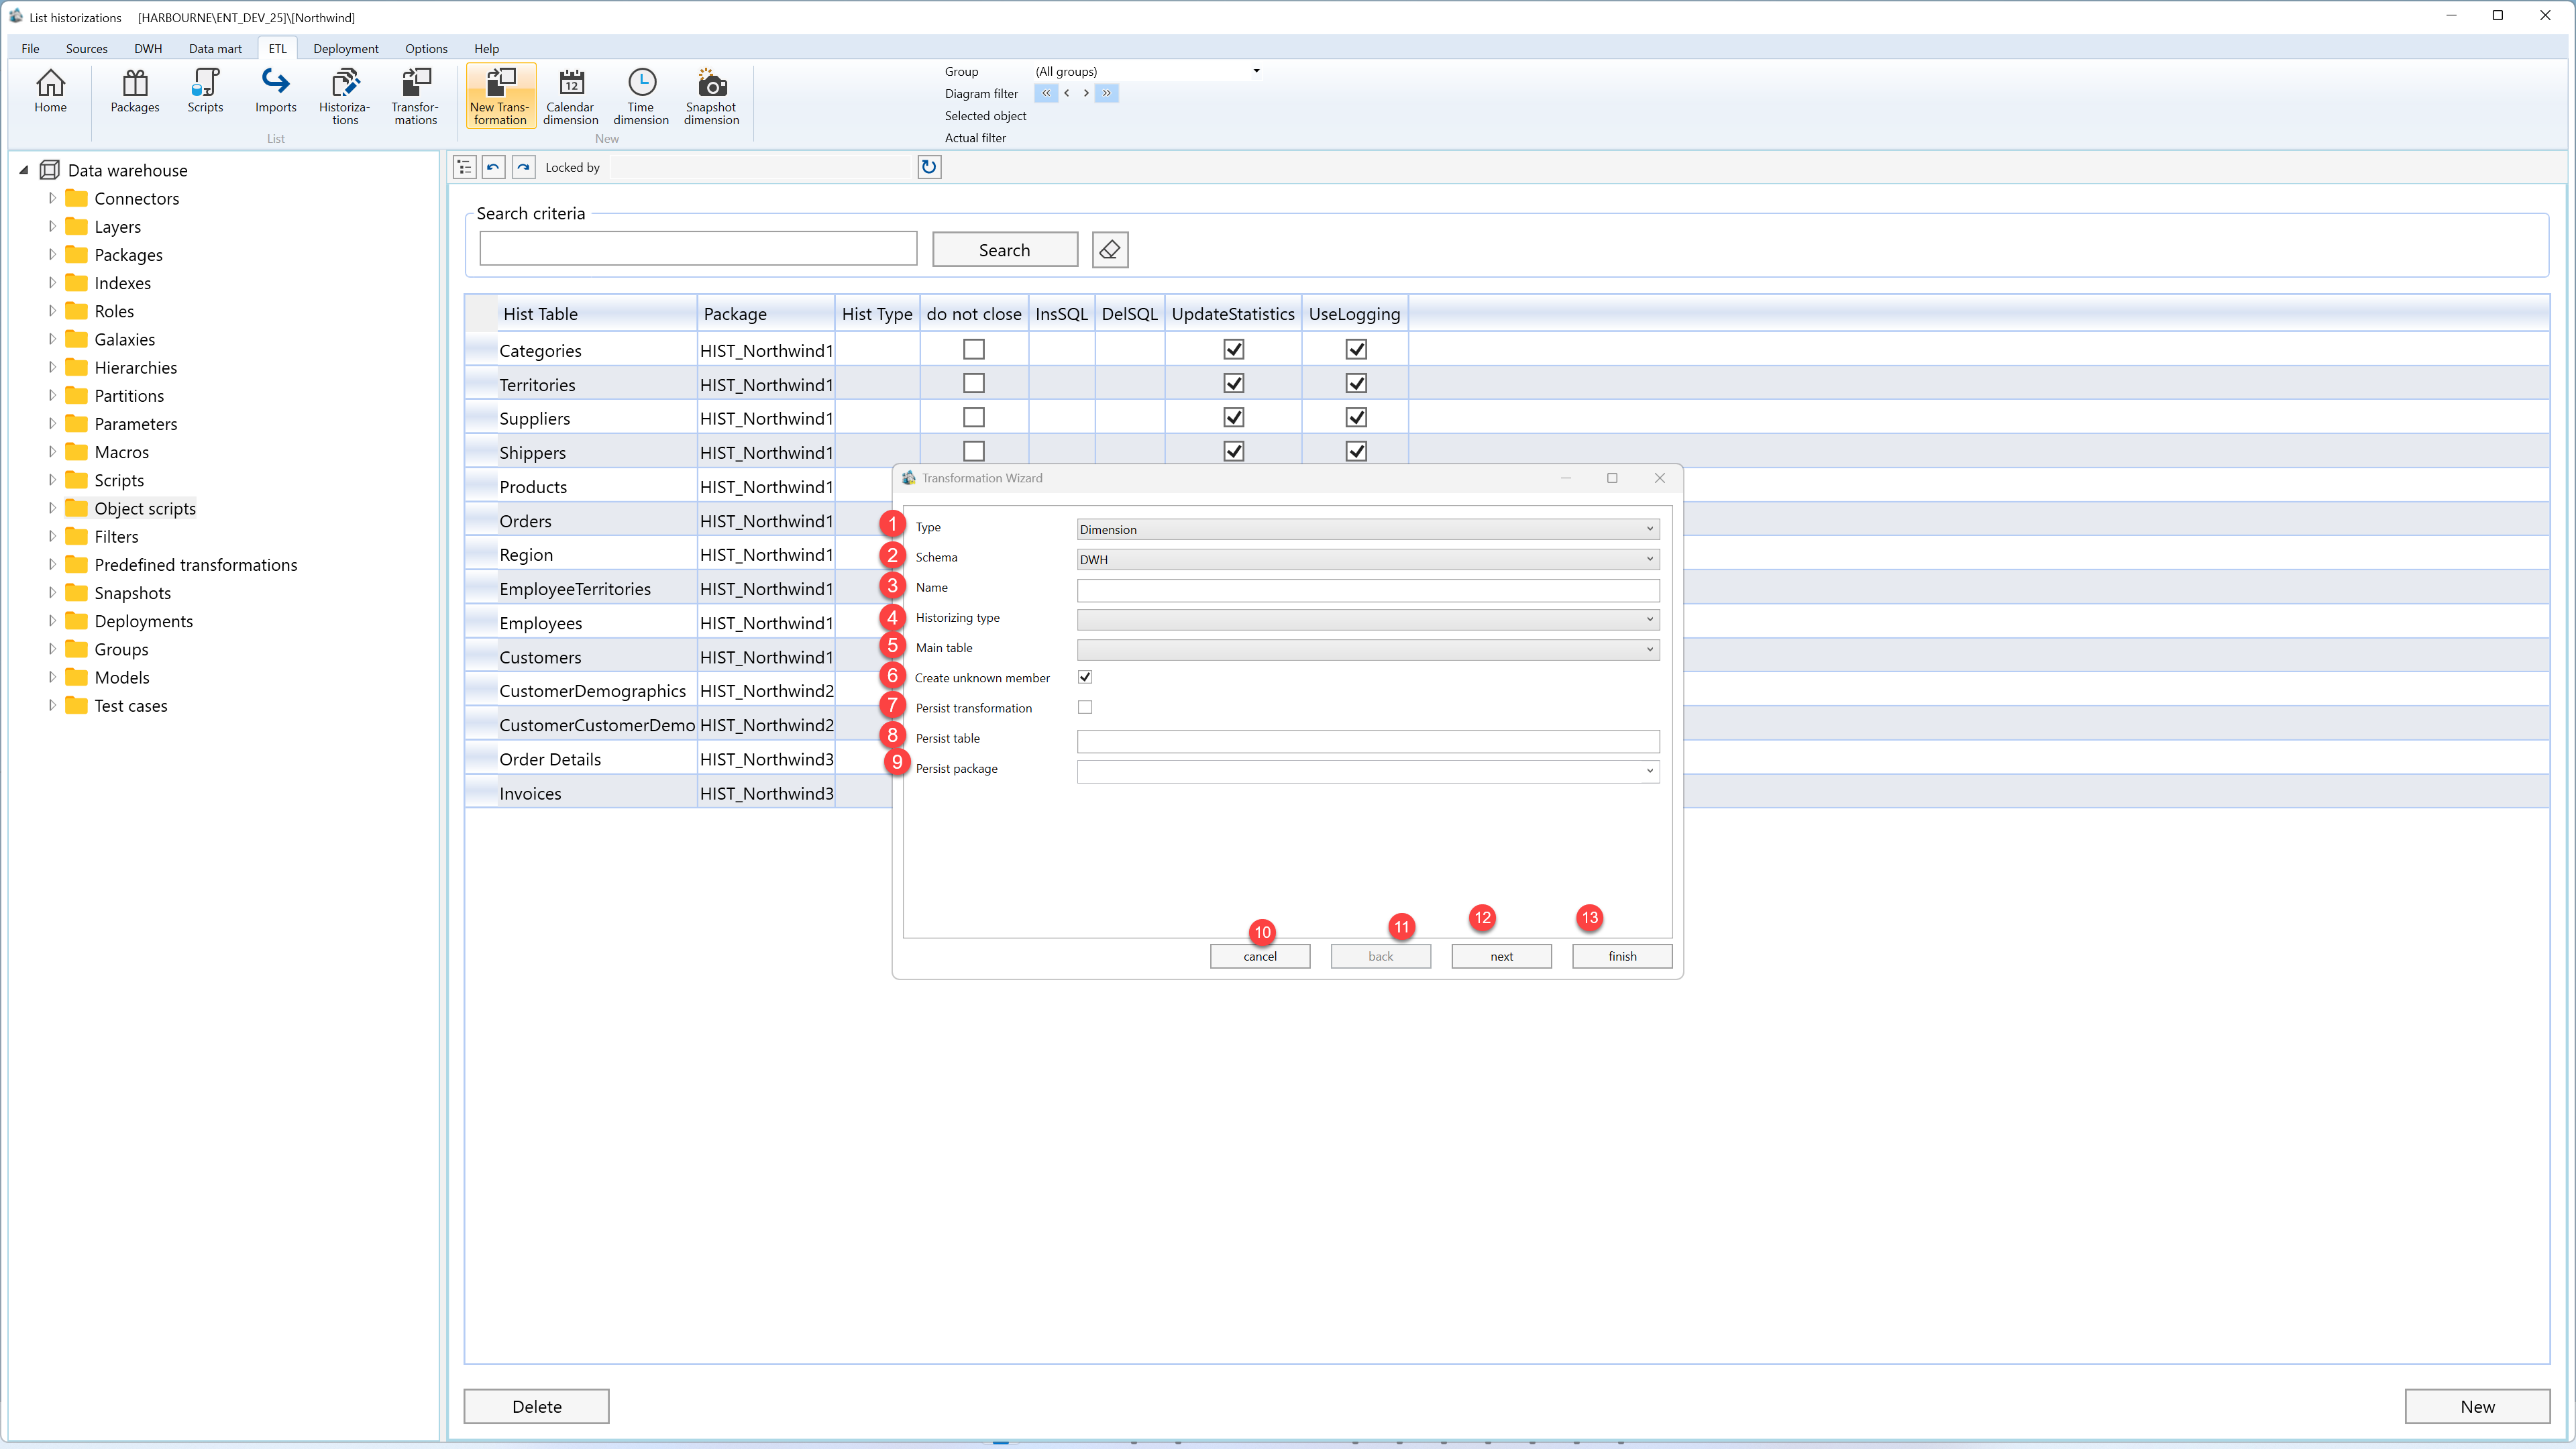Image resolution: width=2576 pixels, height=1449 pixels.
Task: Select the Predefined transformations tree item
Action: coord(196,564)
